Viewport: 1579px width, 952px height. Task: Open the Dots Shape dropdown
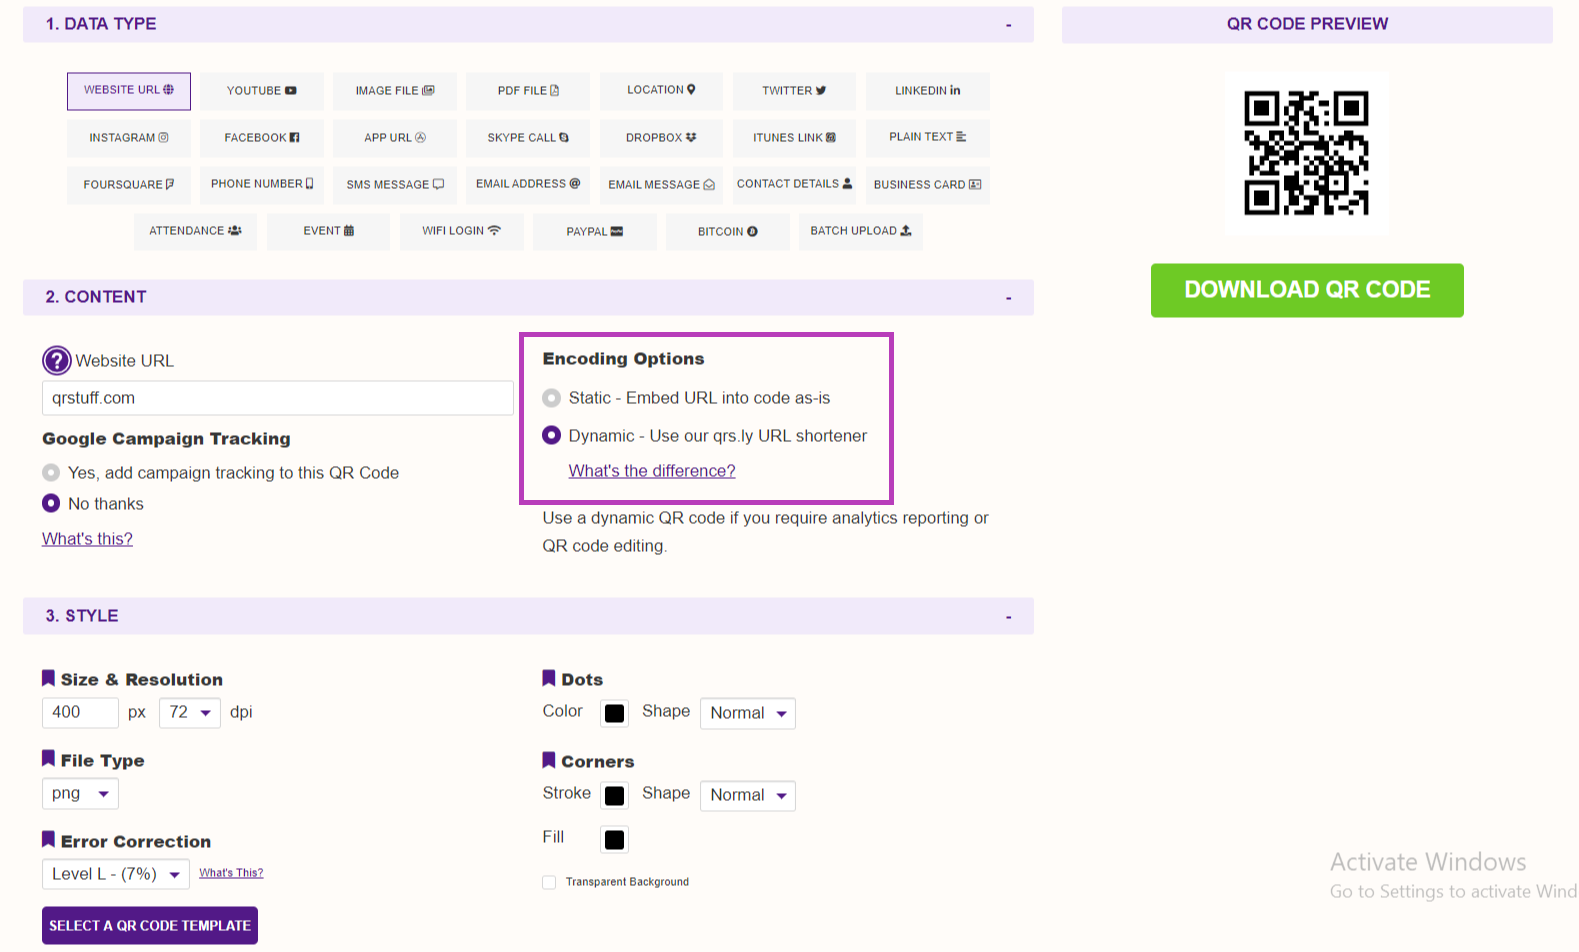click(x=748, y=713)
